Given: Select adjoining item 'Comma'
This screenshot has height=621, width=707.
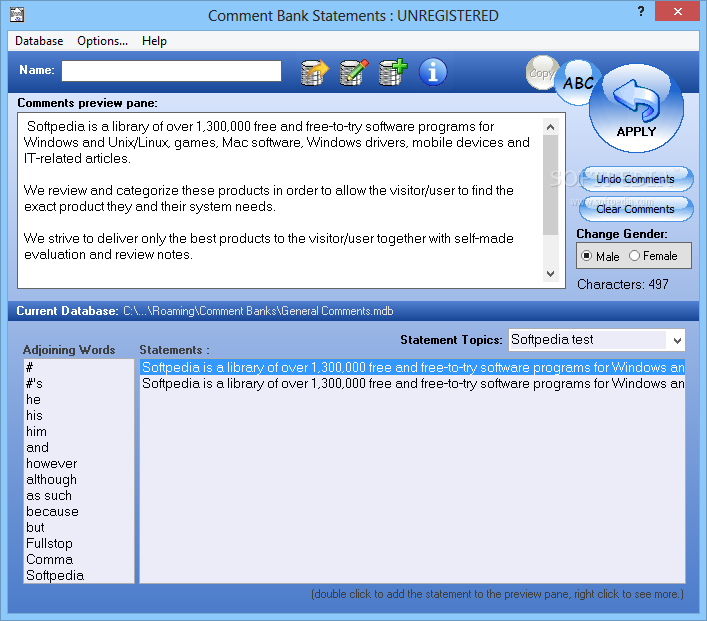Looking at the screenshot, I should [x=79, y=560].
